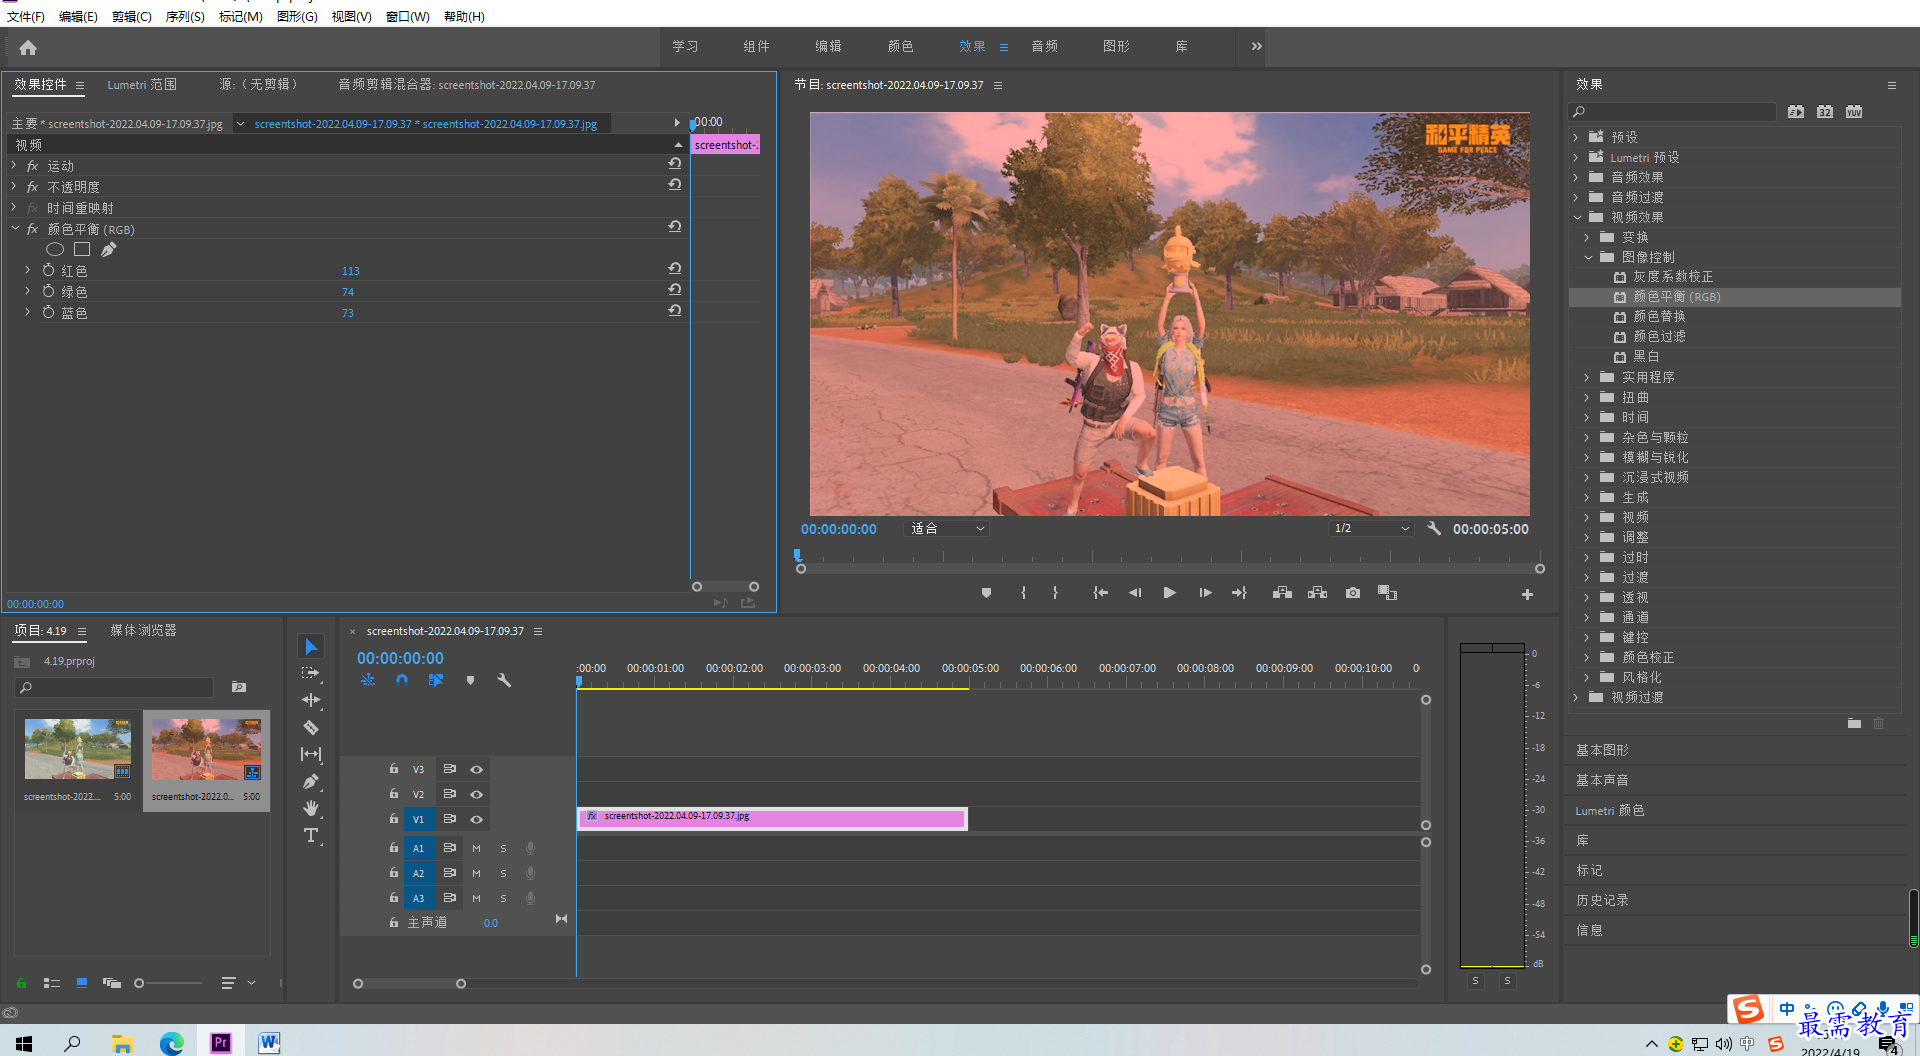Reset 红色 value

[x=675, y=269]
